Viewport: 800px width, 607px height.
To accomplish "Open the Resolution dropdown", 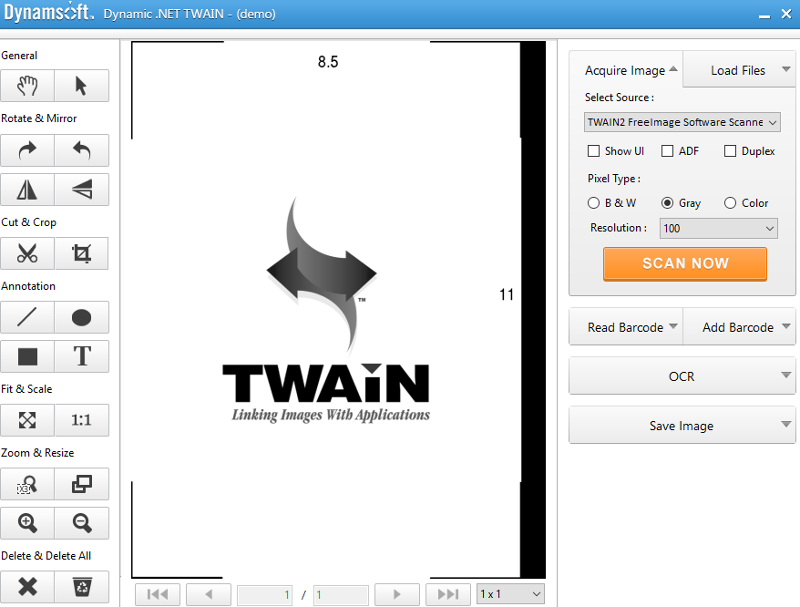I will tap(719, 228).
